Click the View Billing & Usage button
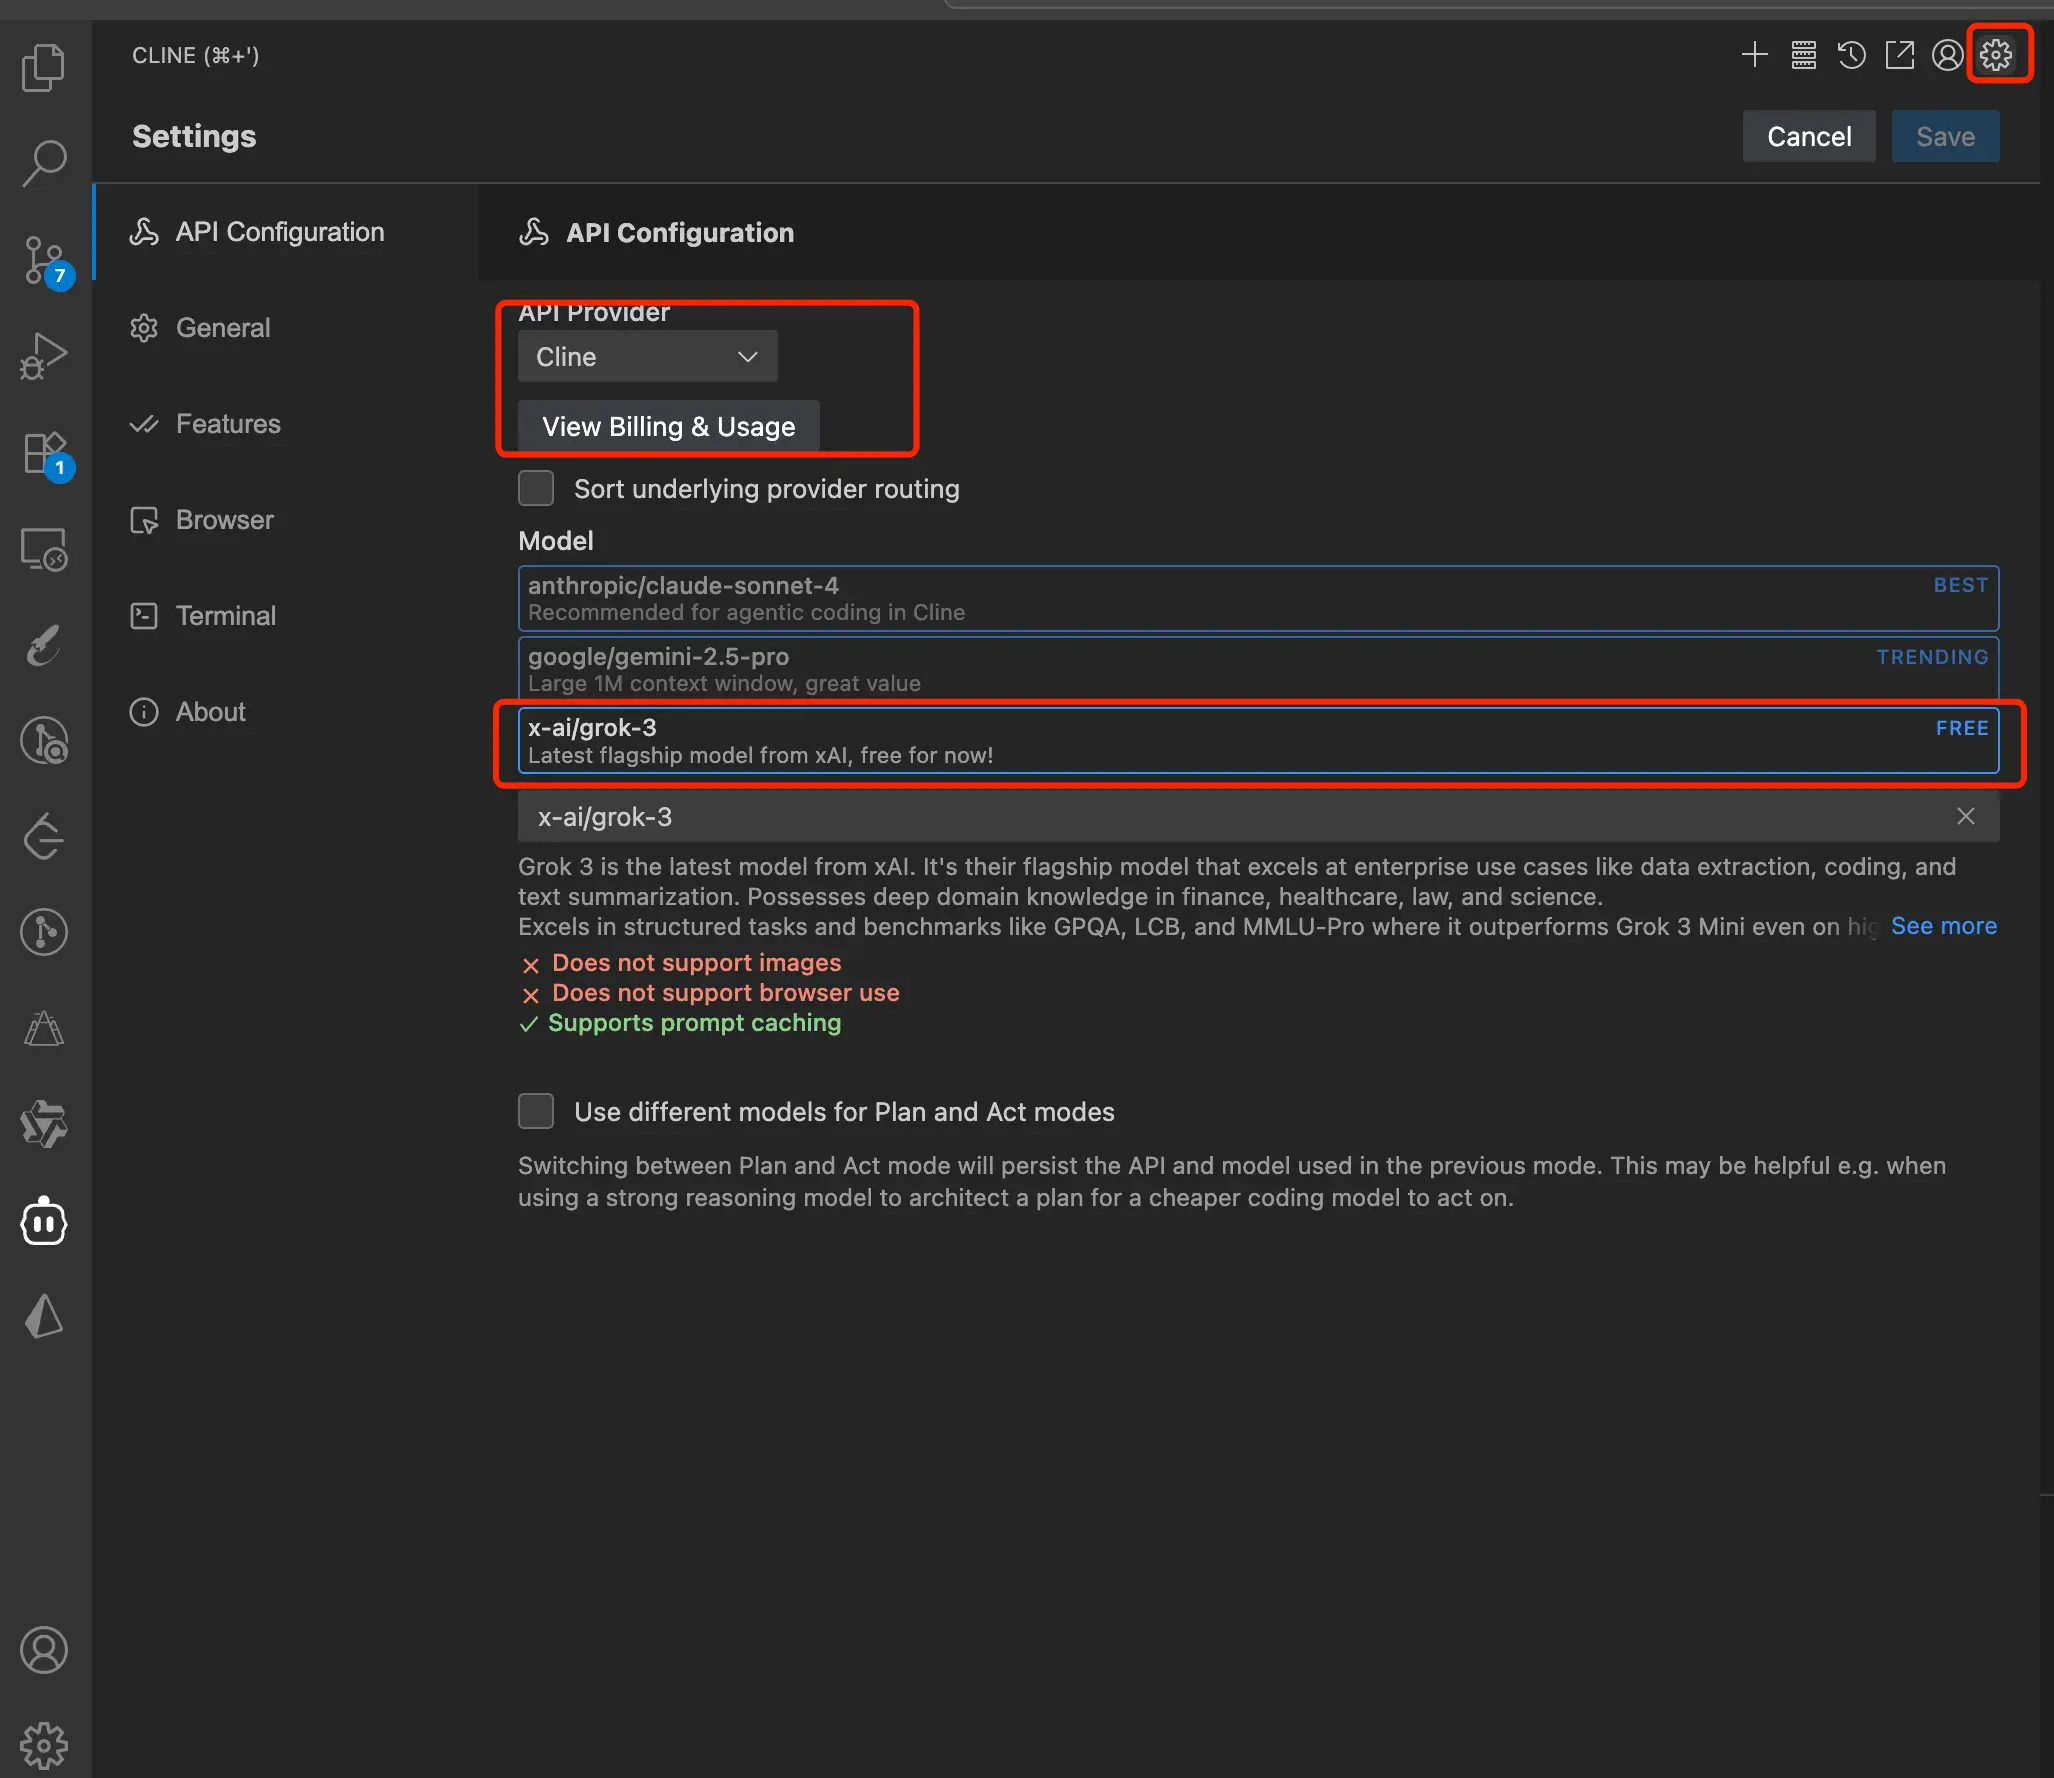This screenshot has width=2054, height=1778. click(x=668, y=427)
